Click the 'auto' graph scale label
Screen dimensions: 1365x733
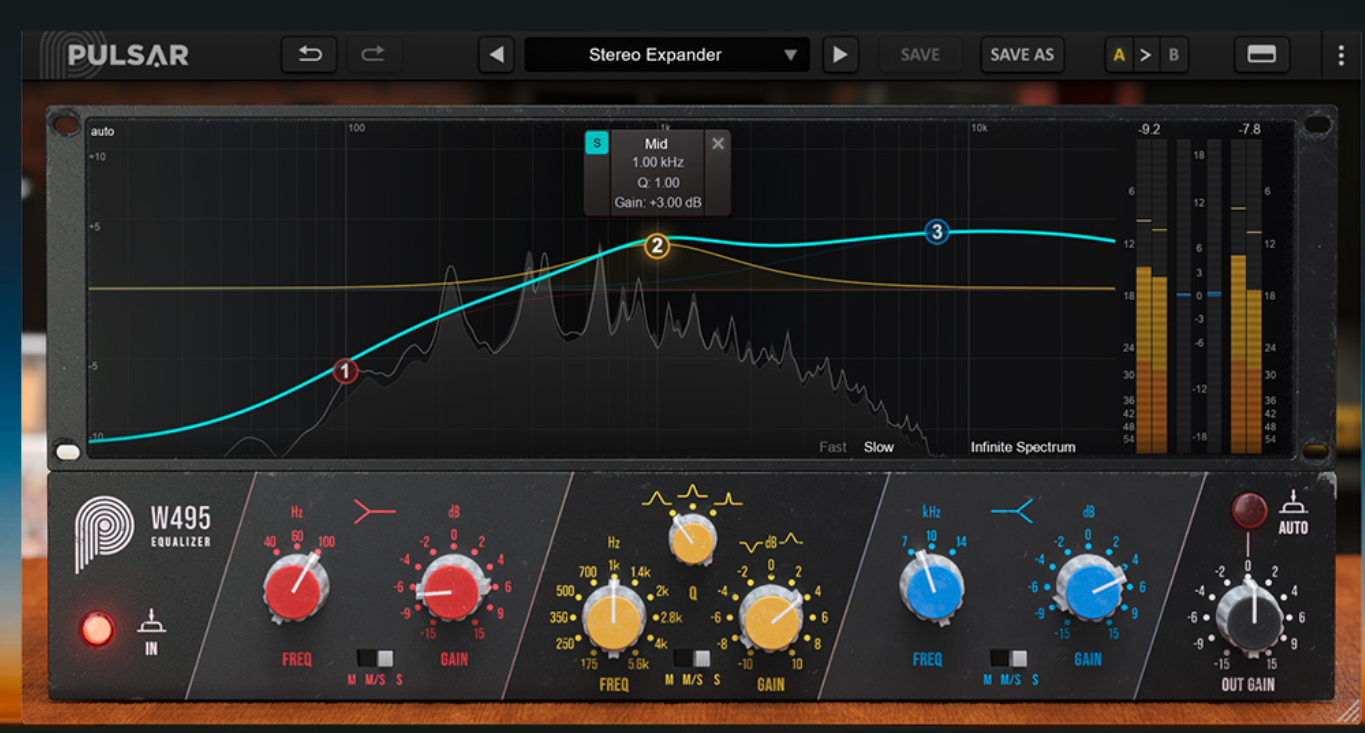[x=103, y=131]
